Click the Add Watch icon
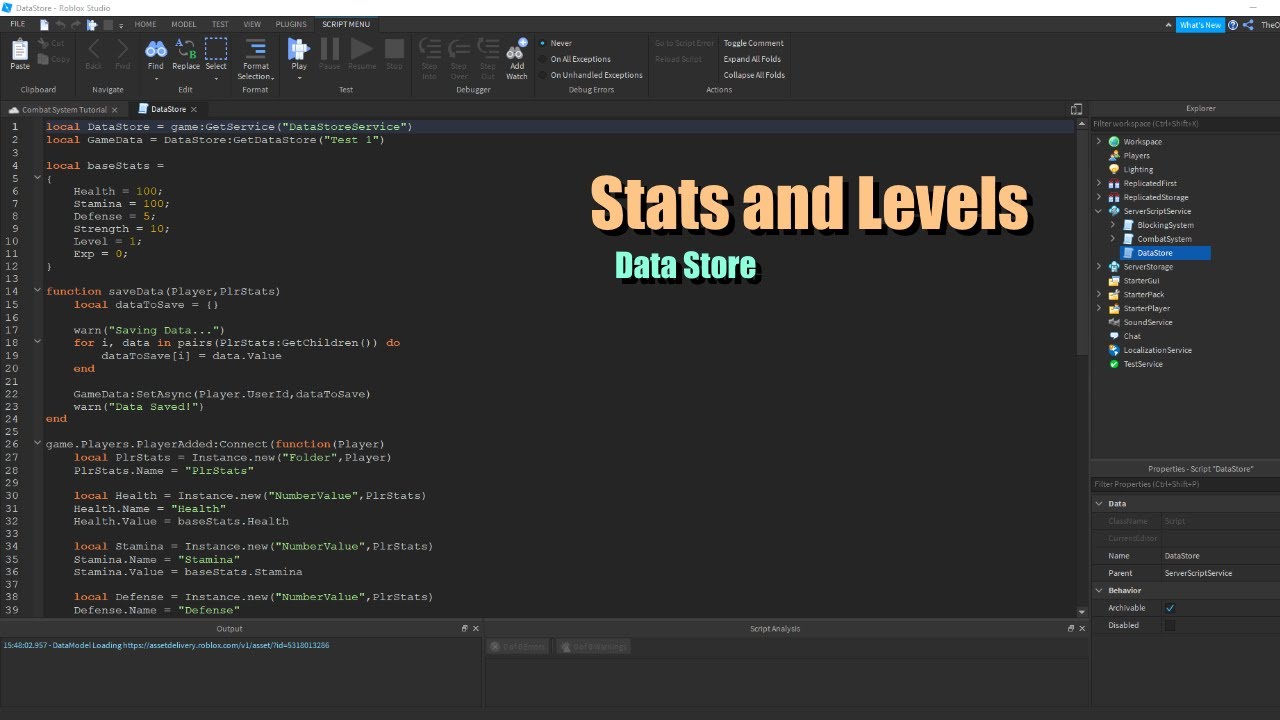 point(516,48)
